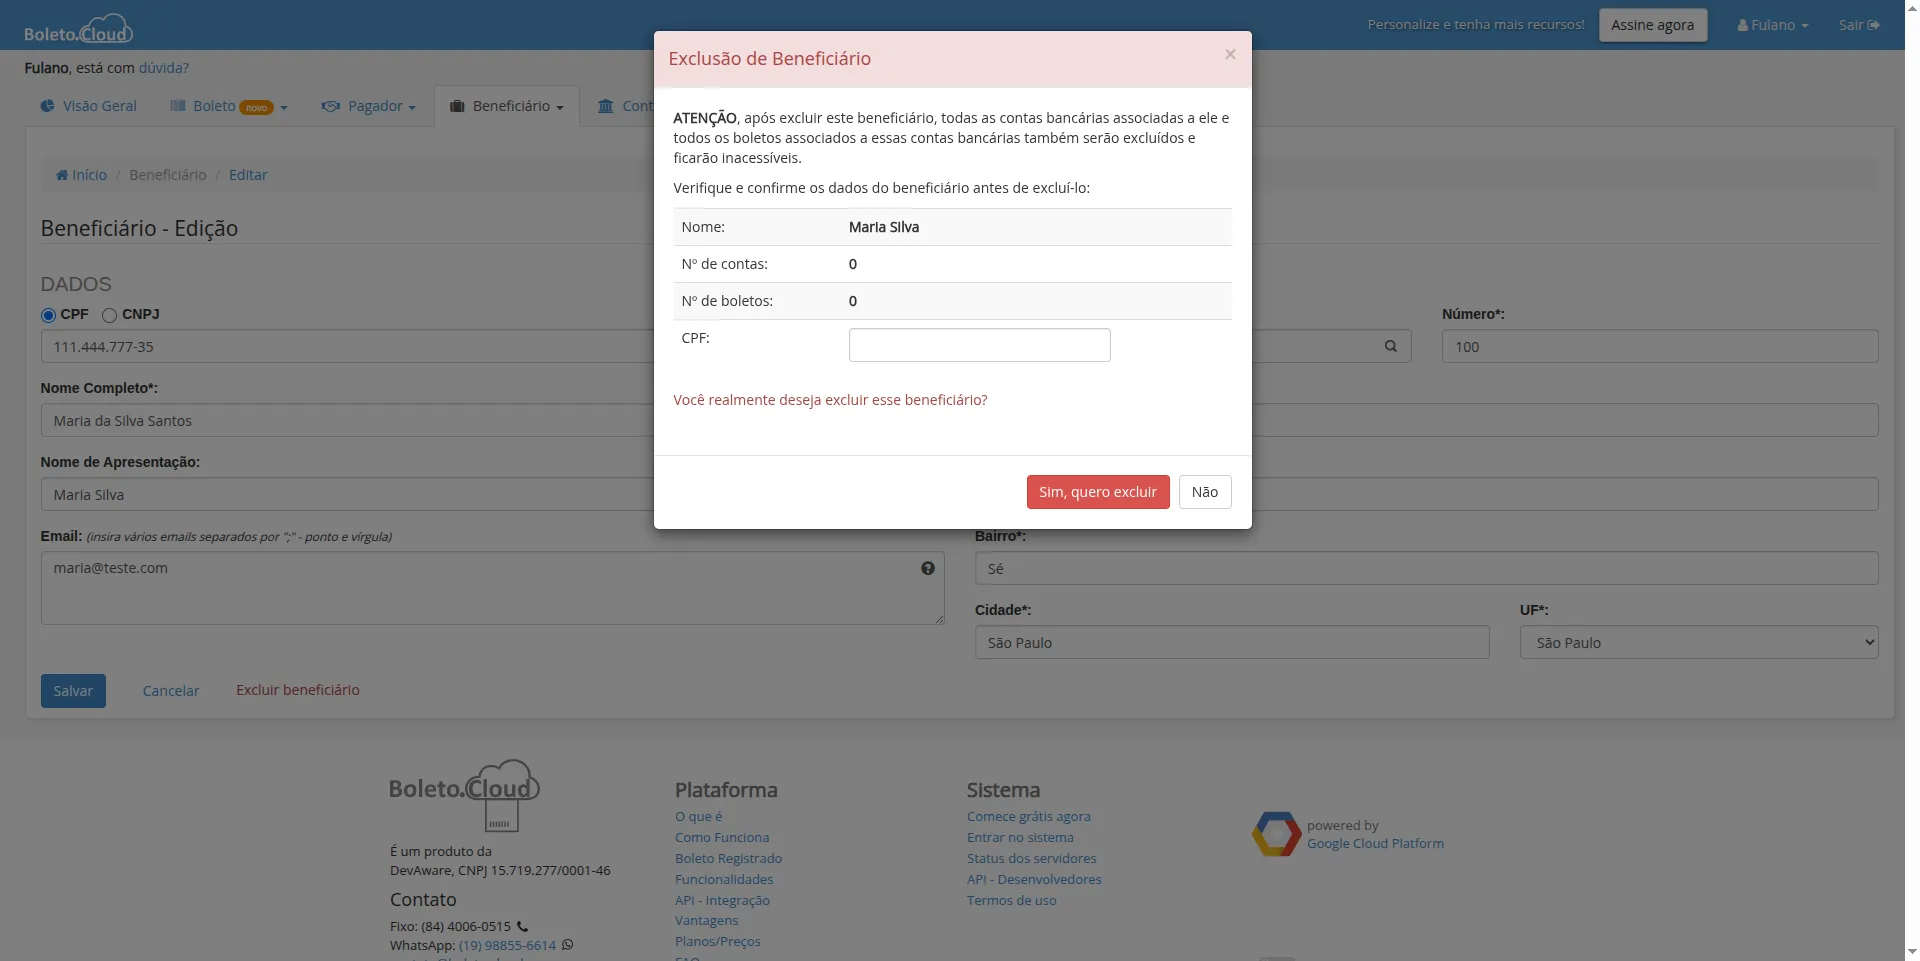1920x961 pixels.
Task: Select the CPF radio button
Action: (48, 315)
